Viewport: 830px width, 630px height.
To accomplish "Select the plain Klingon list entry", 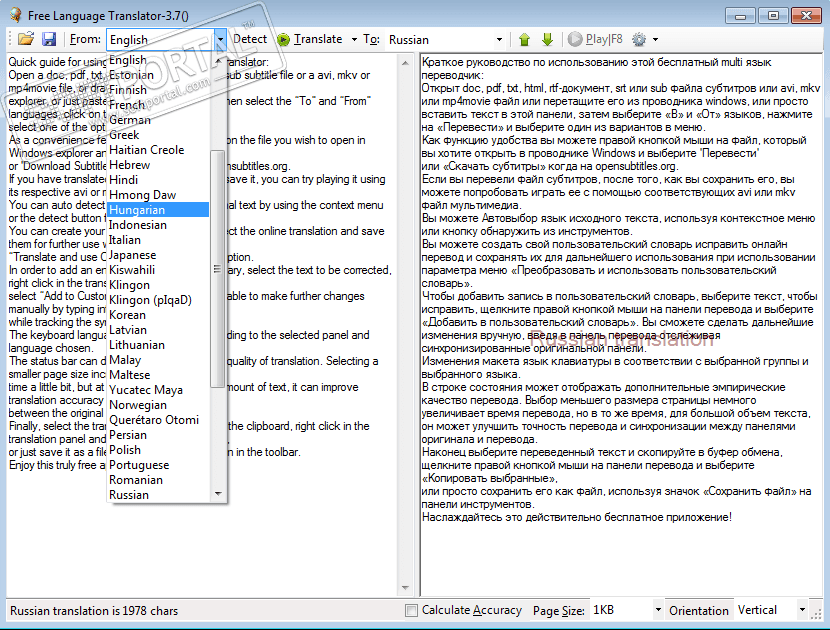I will pyautogui.click(x=158, y=285).
